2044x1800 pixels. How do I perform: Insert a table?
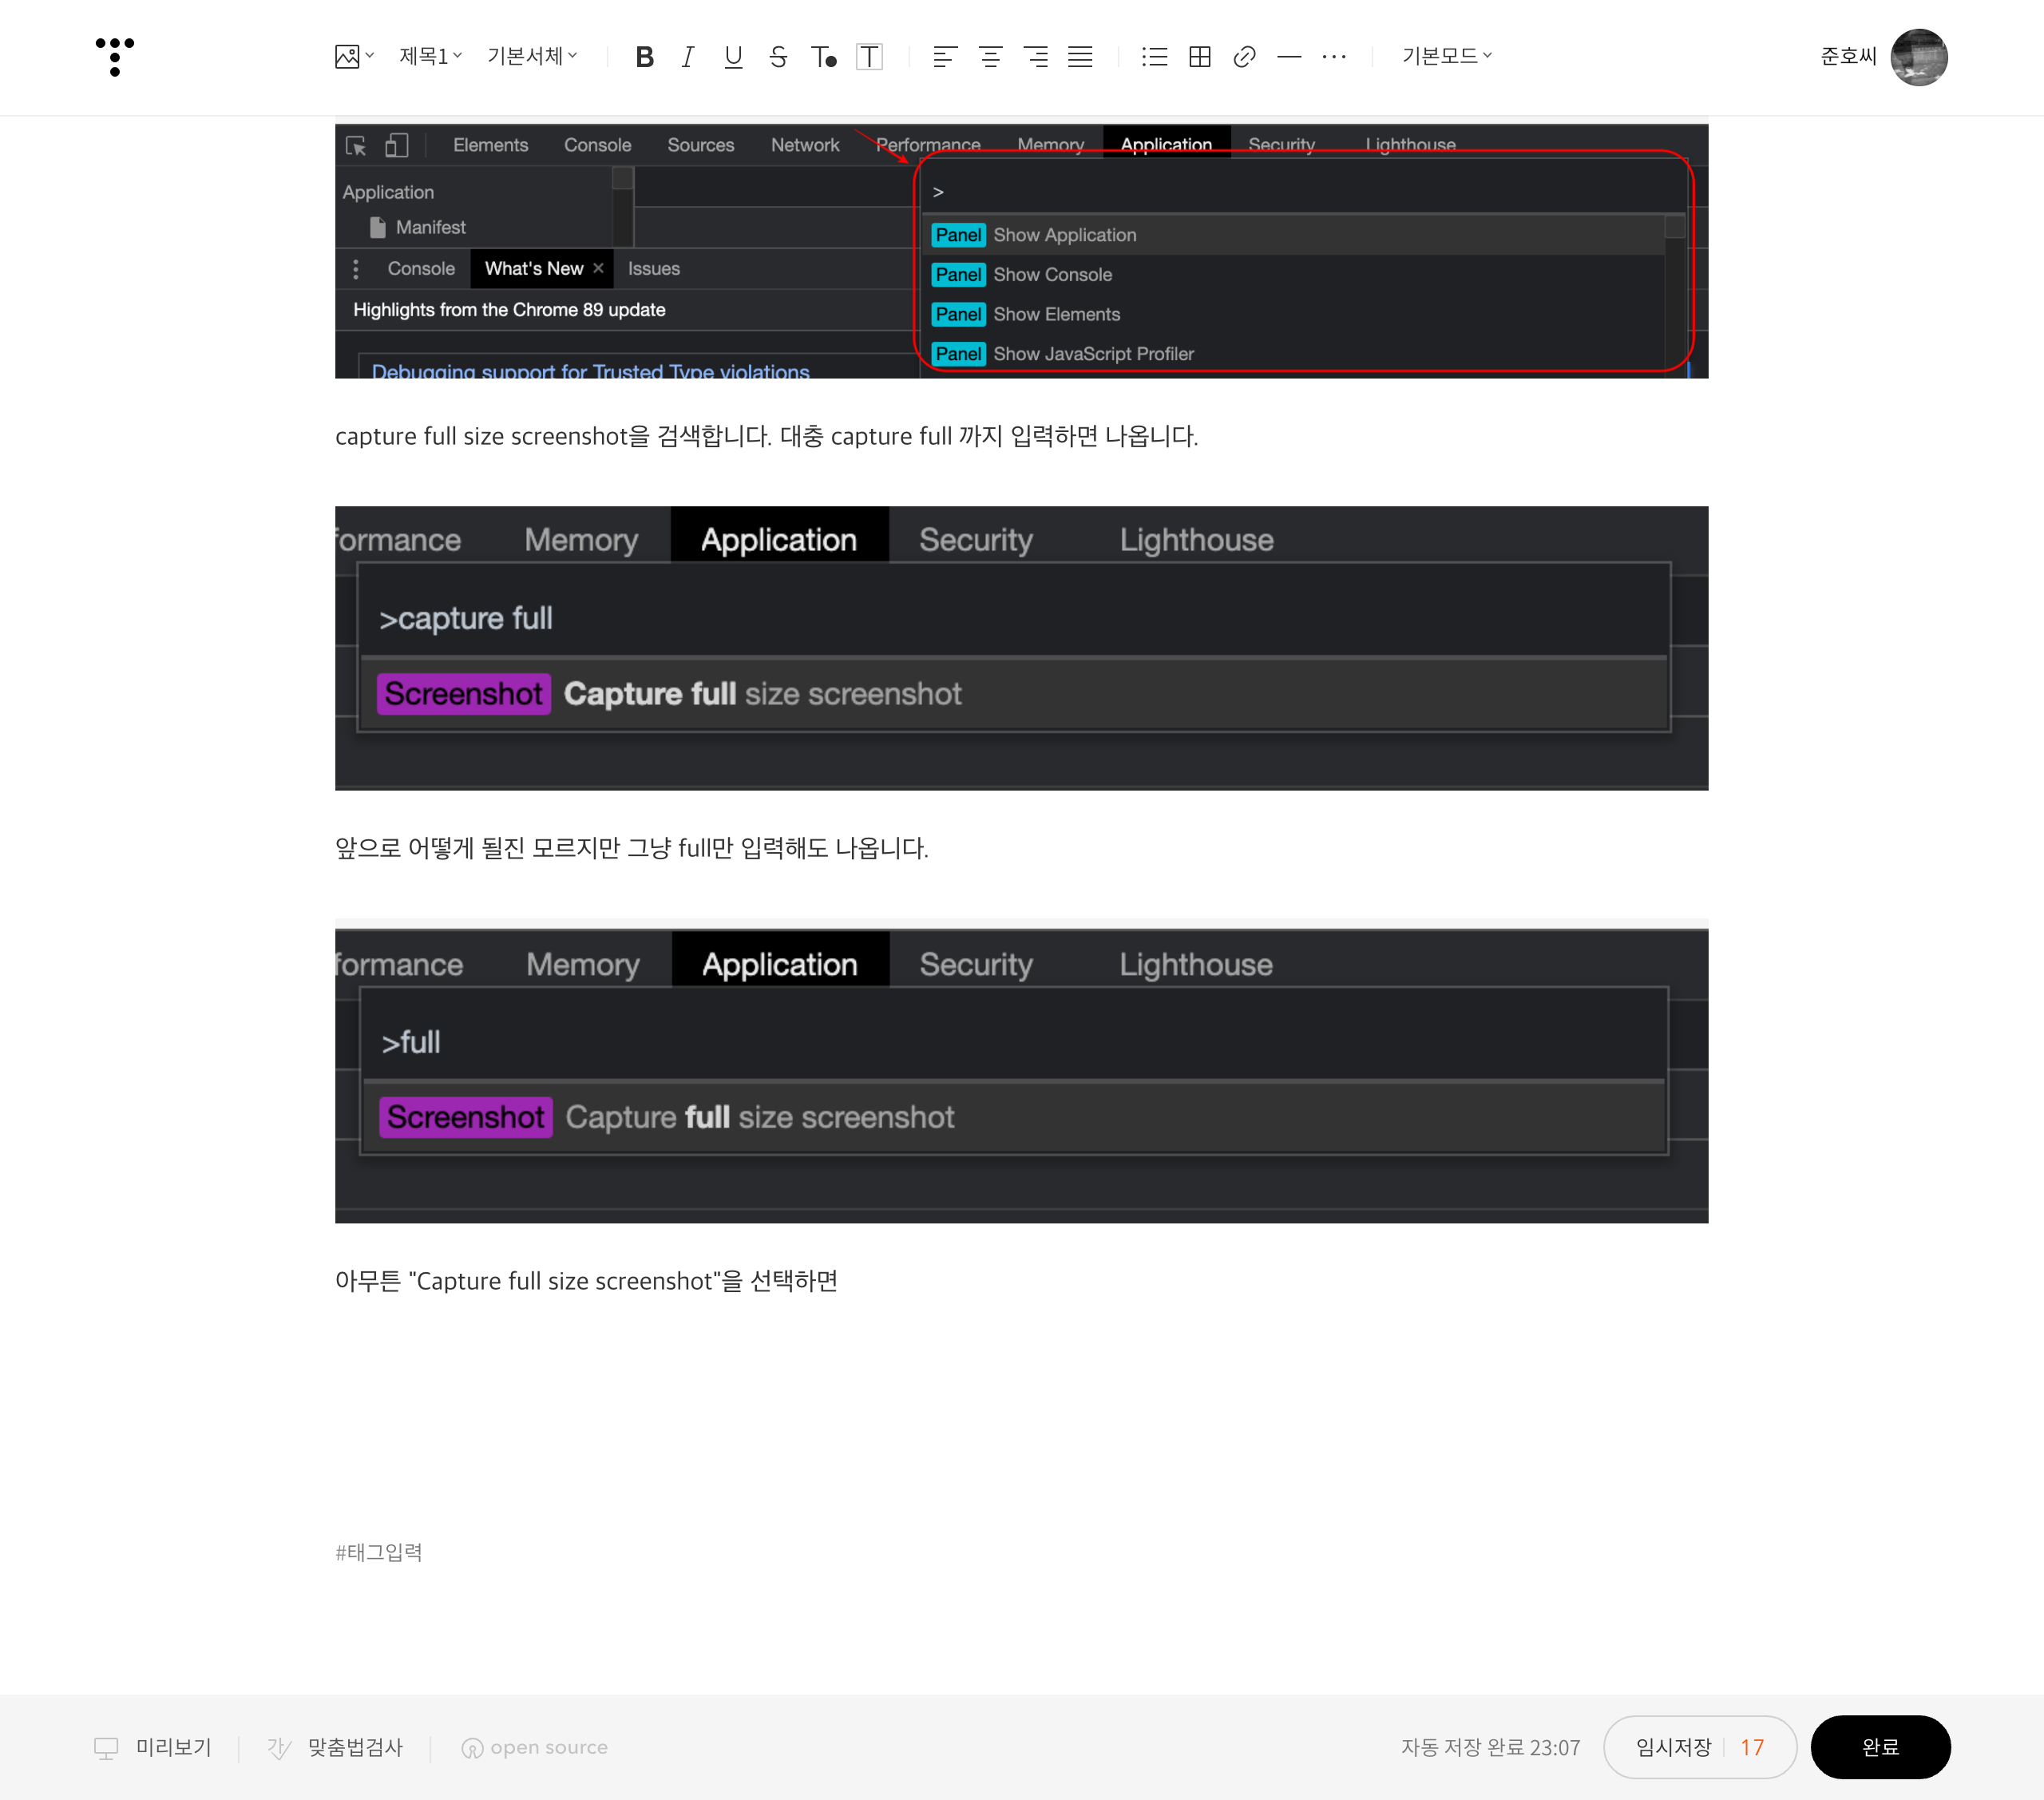point(1199,57)
